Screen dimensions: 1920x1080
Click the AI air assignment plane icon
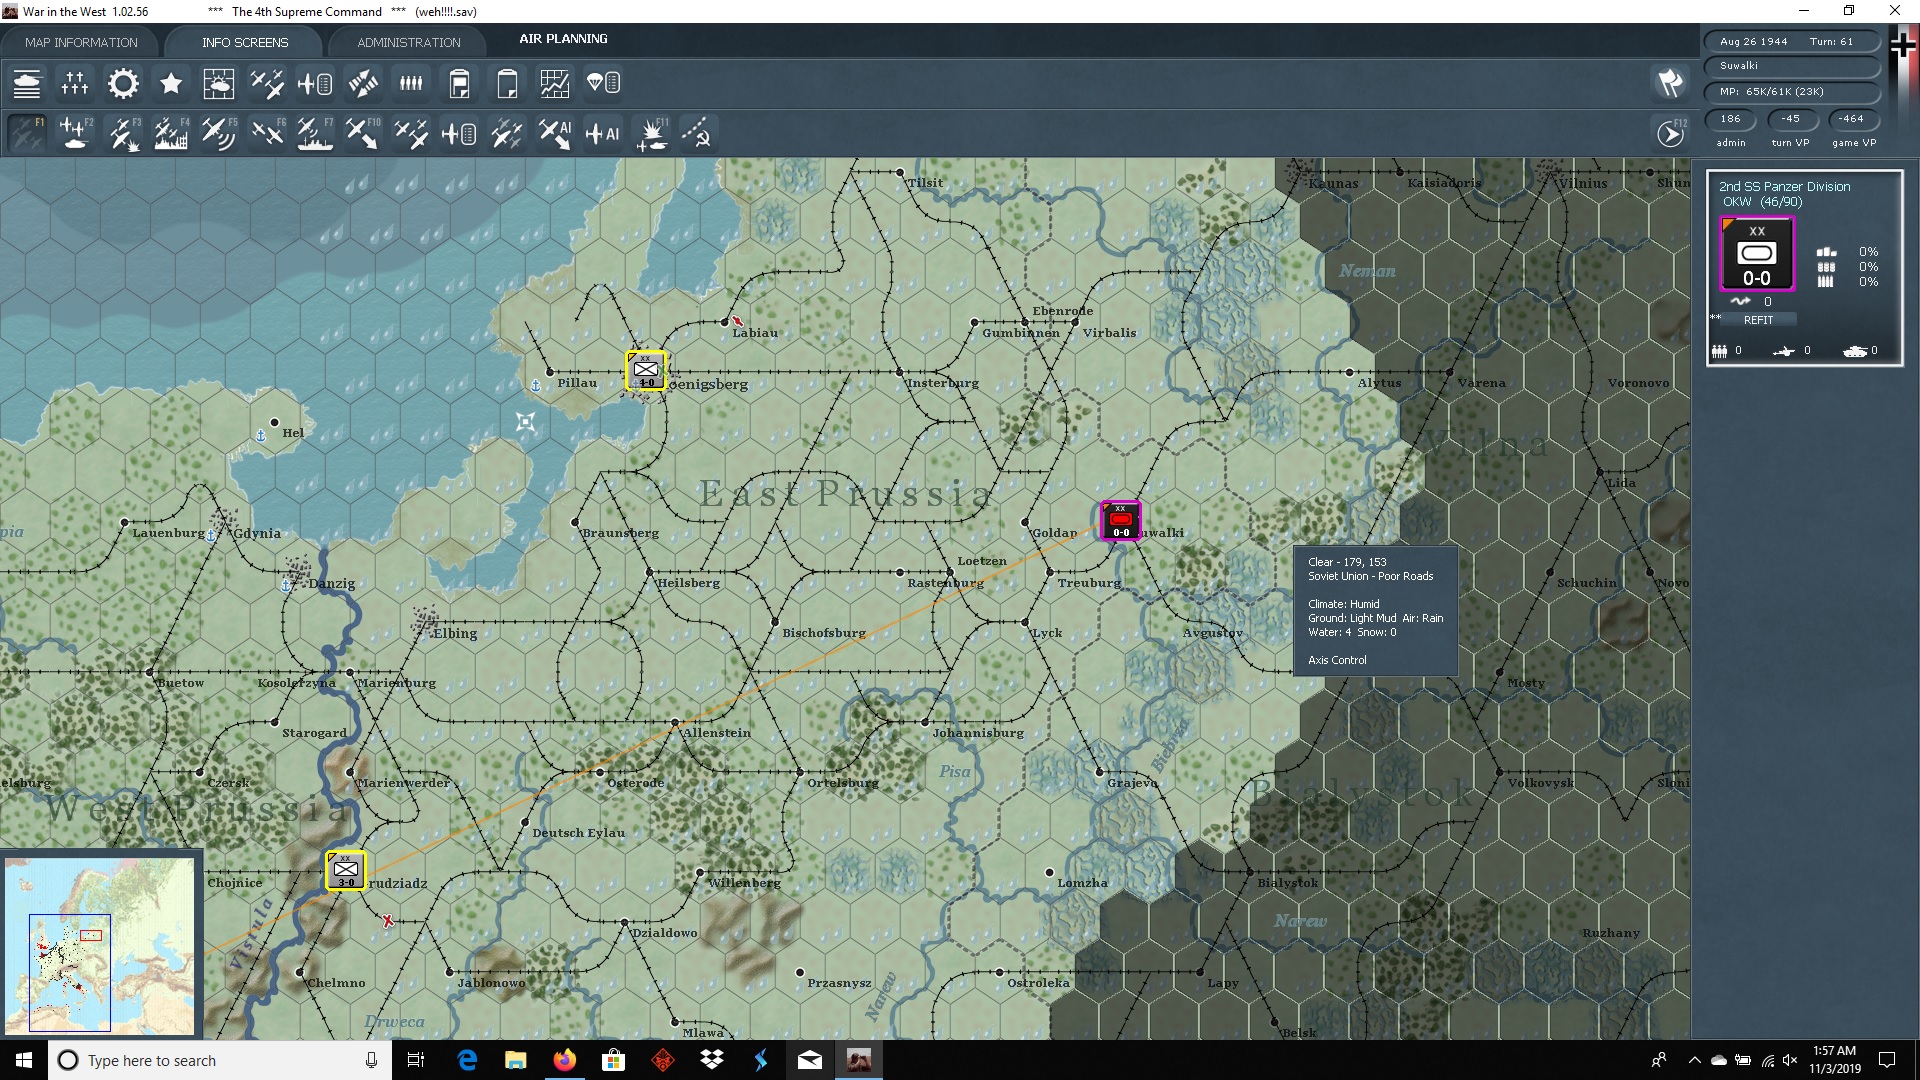coord(603,134)
